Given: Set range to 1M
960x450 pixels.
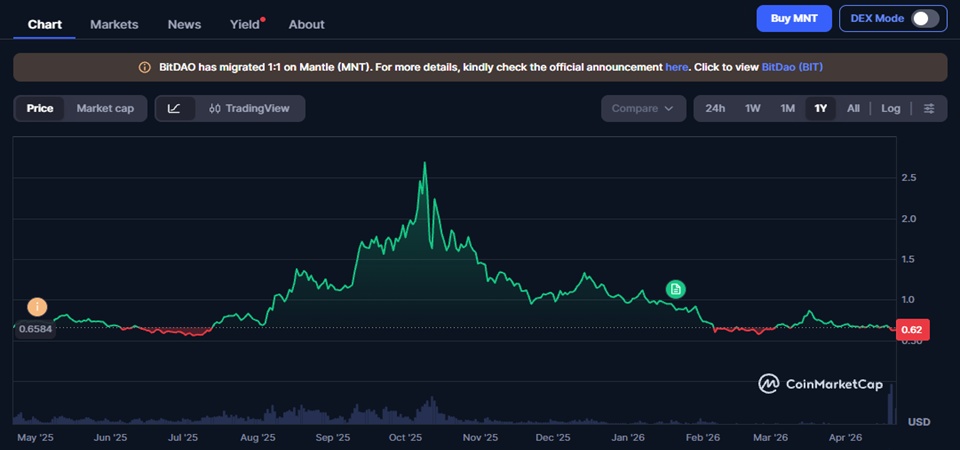Looking at the screenshot, I should tap(787, 108).
